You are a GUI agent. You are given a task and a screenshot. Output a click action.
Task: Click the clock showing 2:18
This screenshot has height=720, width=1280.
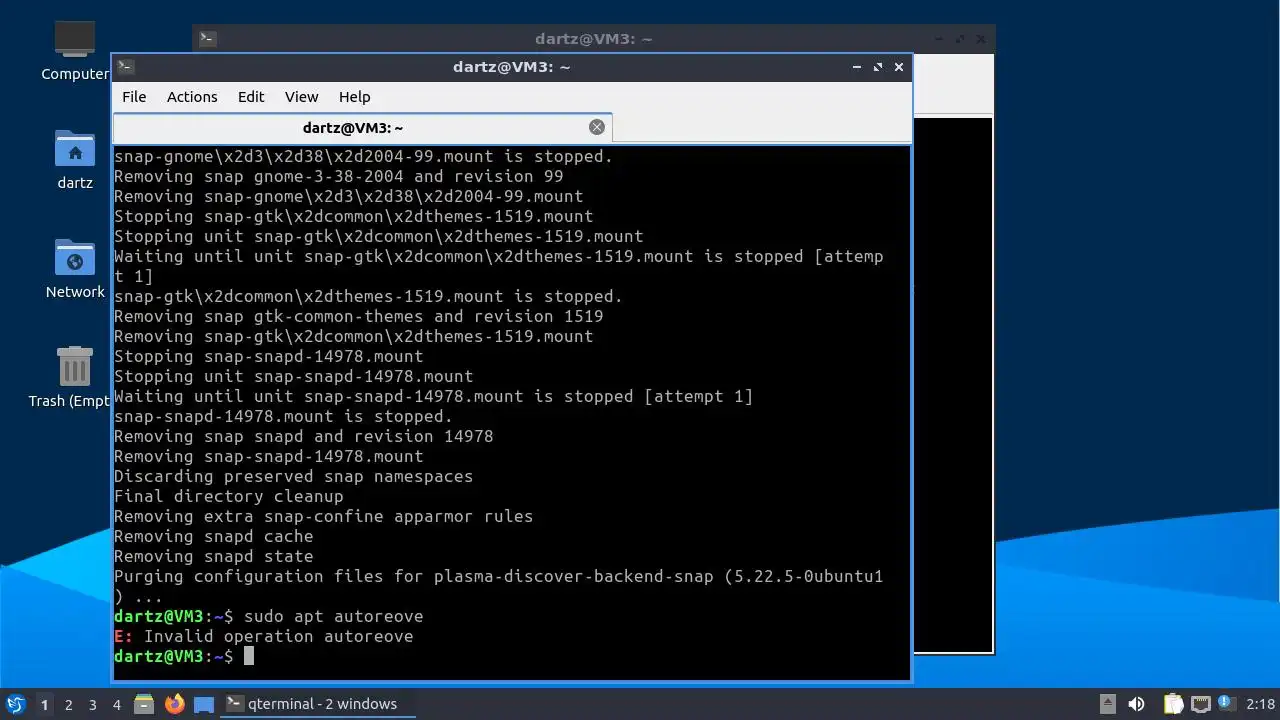(x=1261, y=704)
